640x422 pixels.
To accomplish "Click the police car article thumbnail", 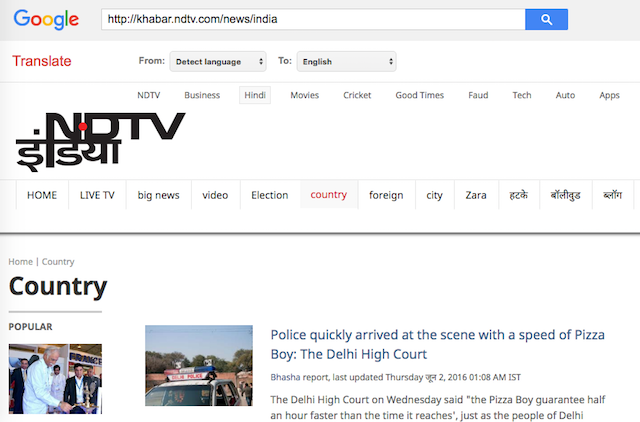I will coord(198,368).
